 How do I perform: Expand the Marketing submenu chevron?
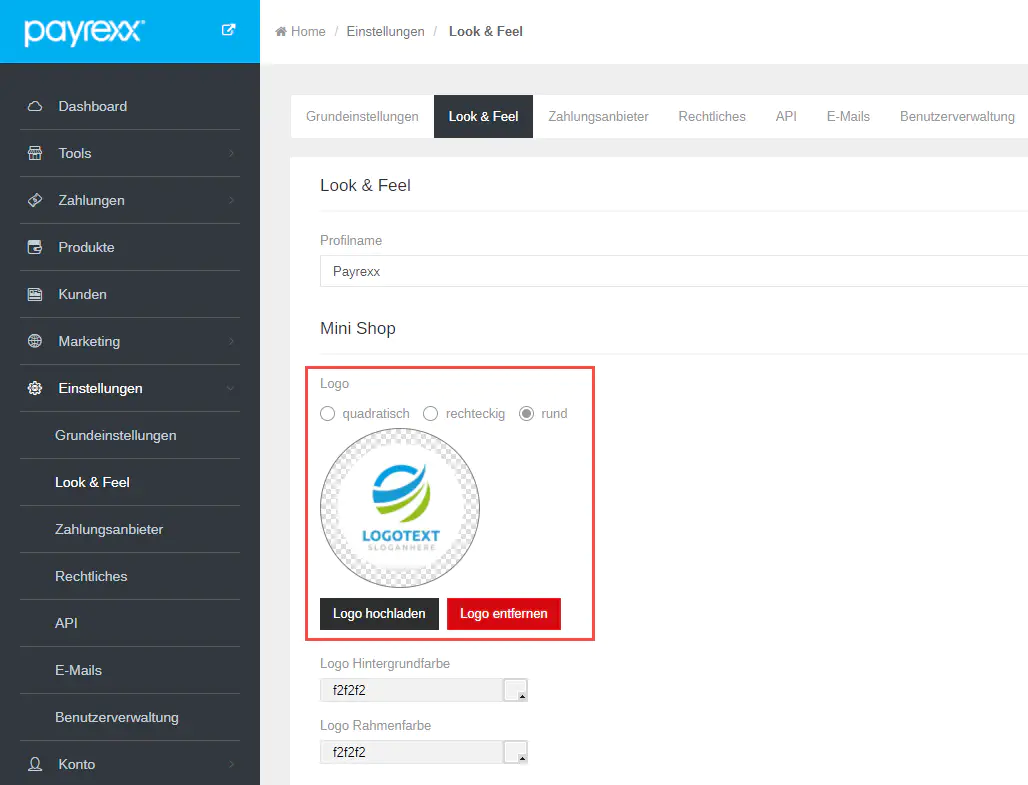pyautogui.click(x=231, y=341)
